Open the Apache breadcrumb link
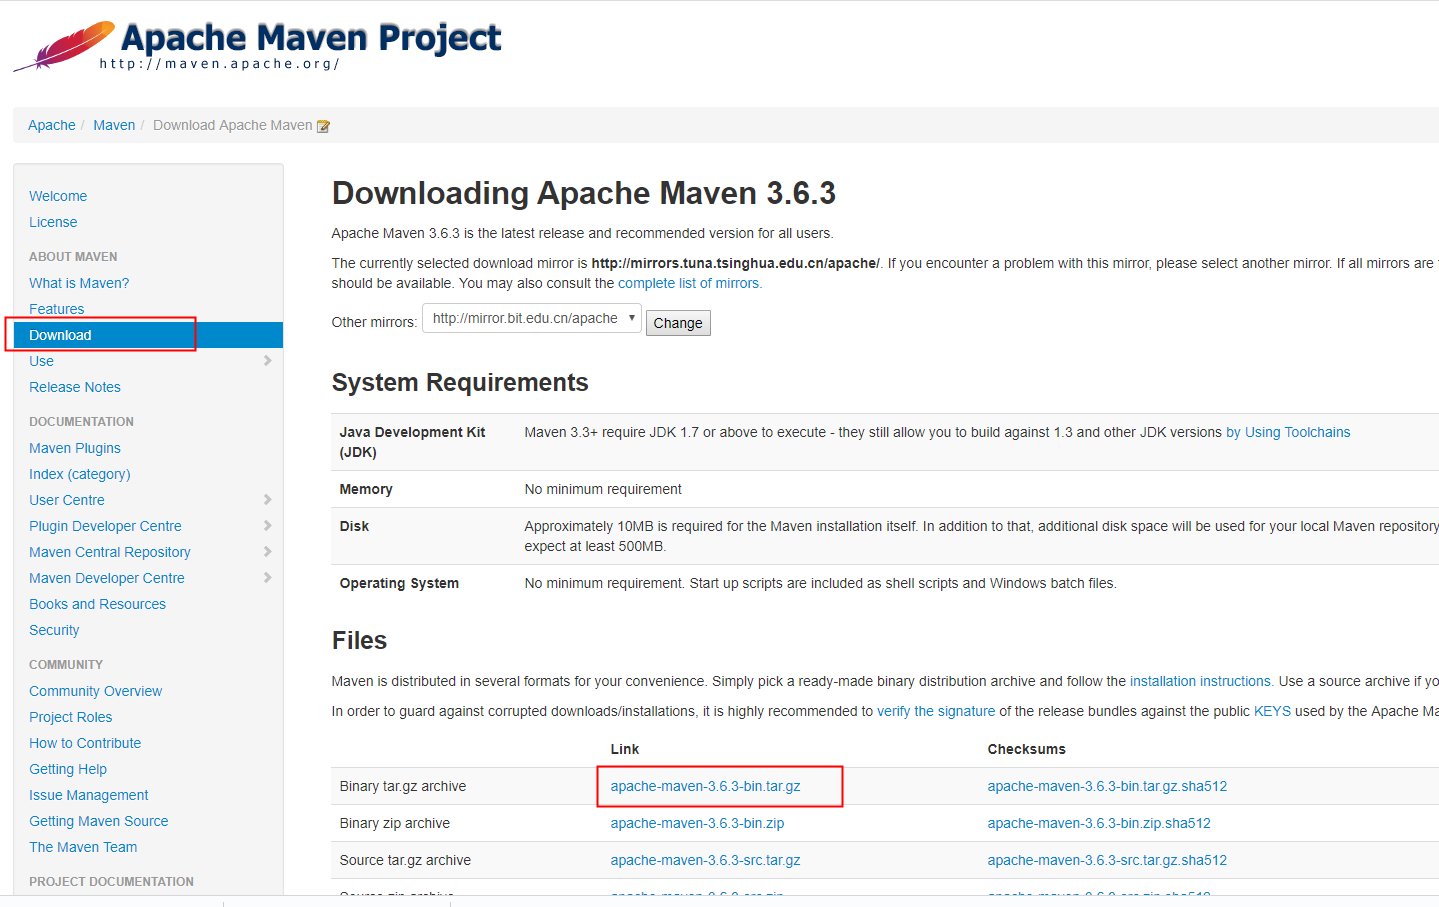This screenshot has width=1439, height=907. (x=52, y=125)
